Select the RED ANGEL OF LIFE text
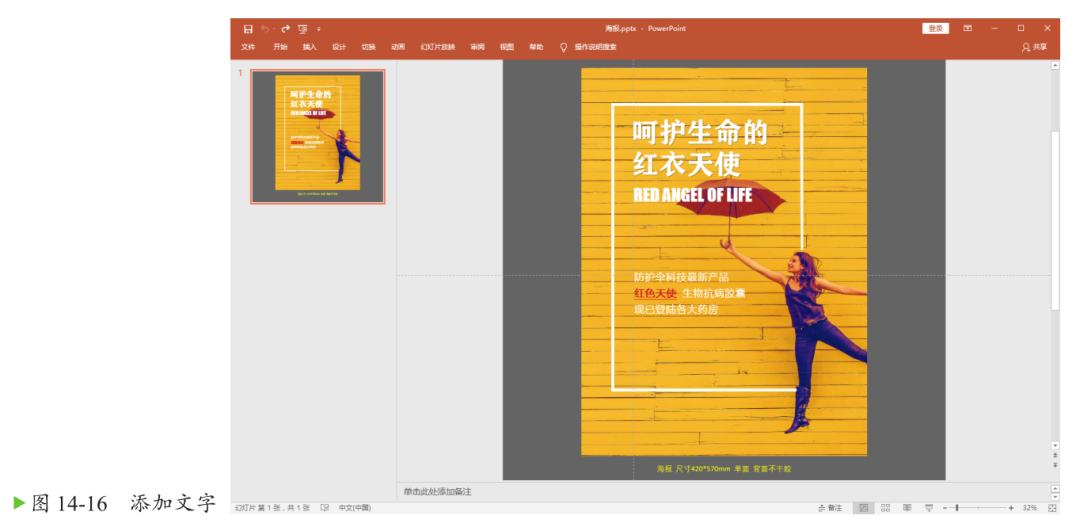 693,195
